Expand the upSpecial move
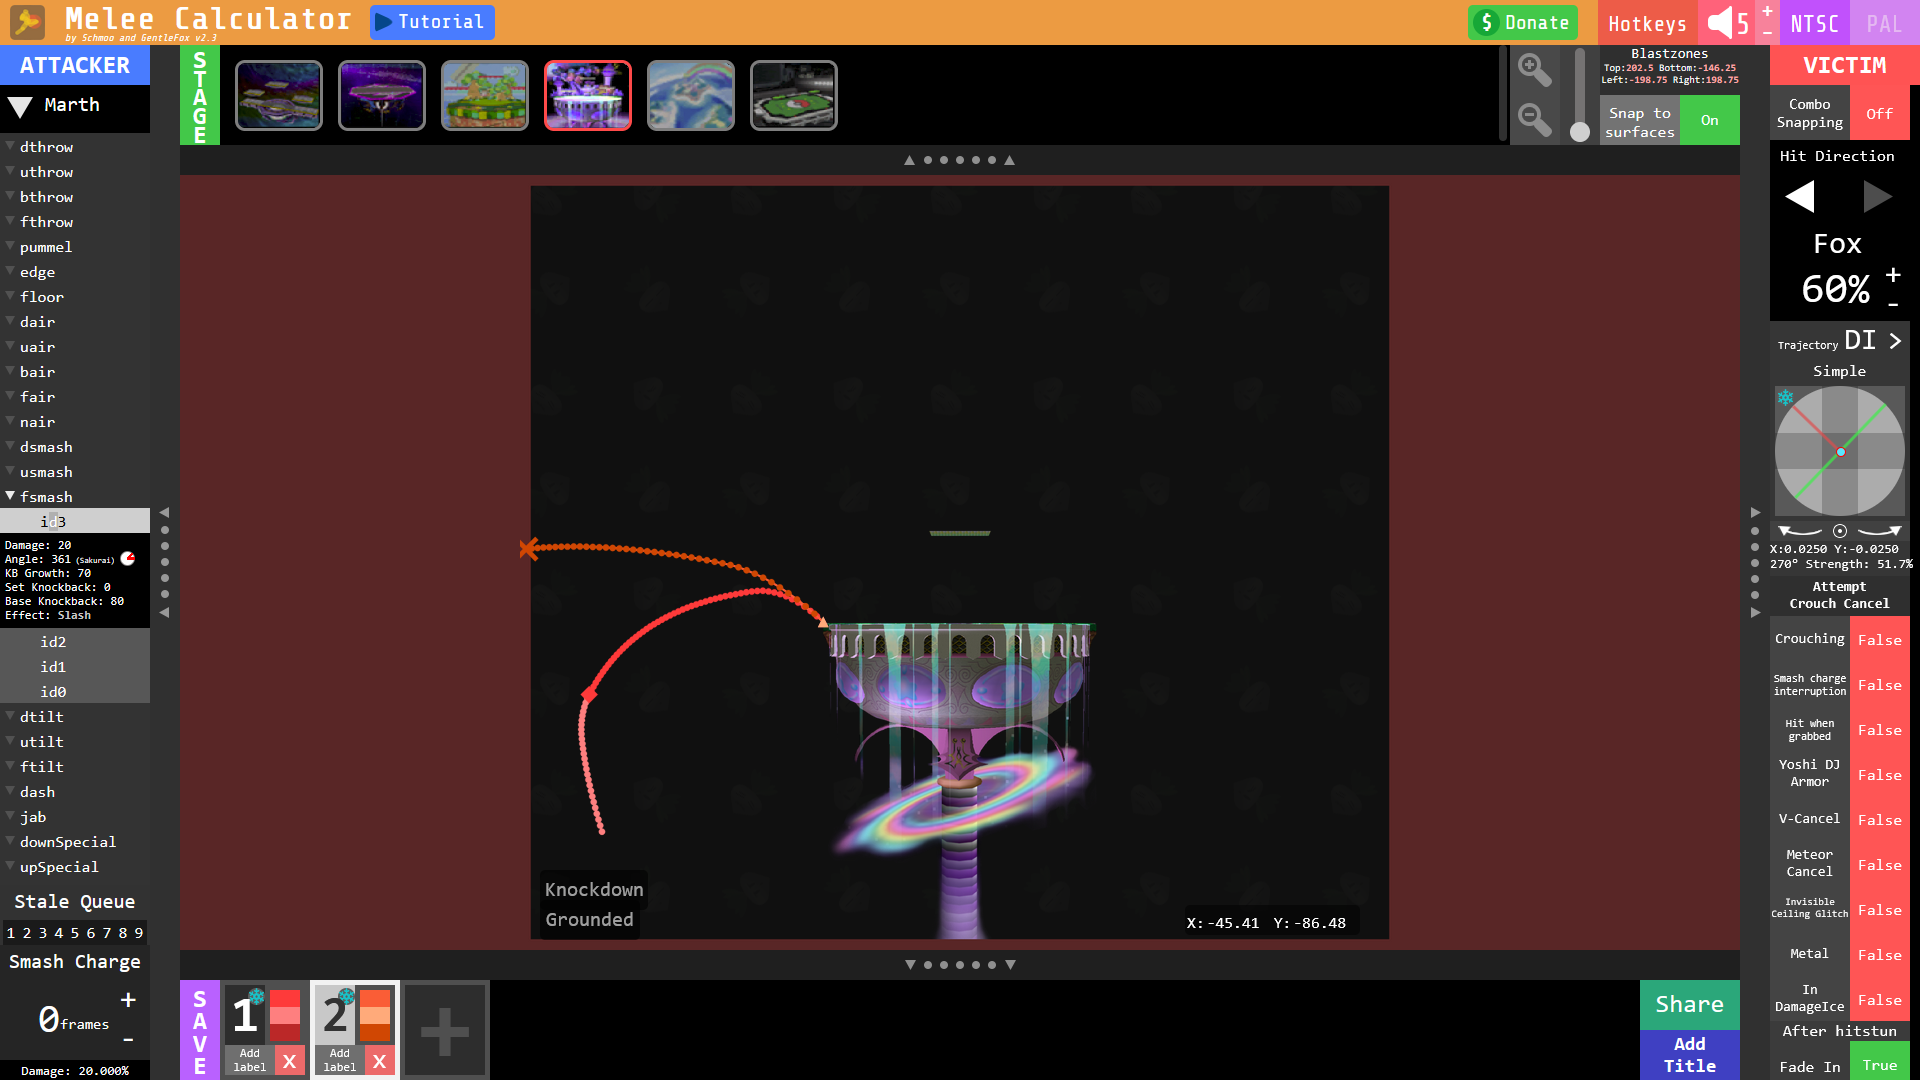This screenshot has width=1920, height=1080. (75, 867)
